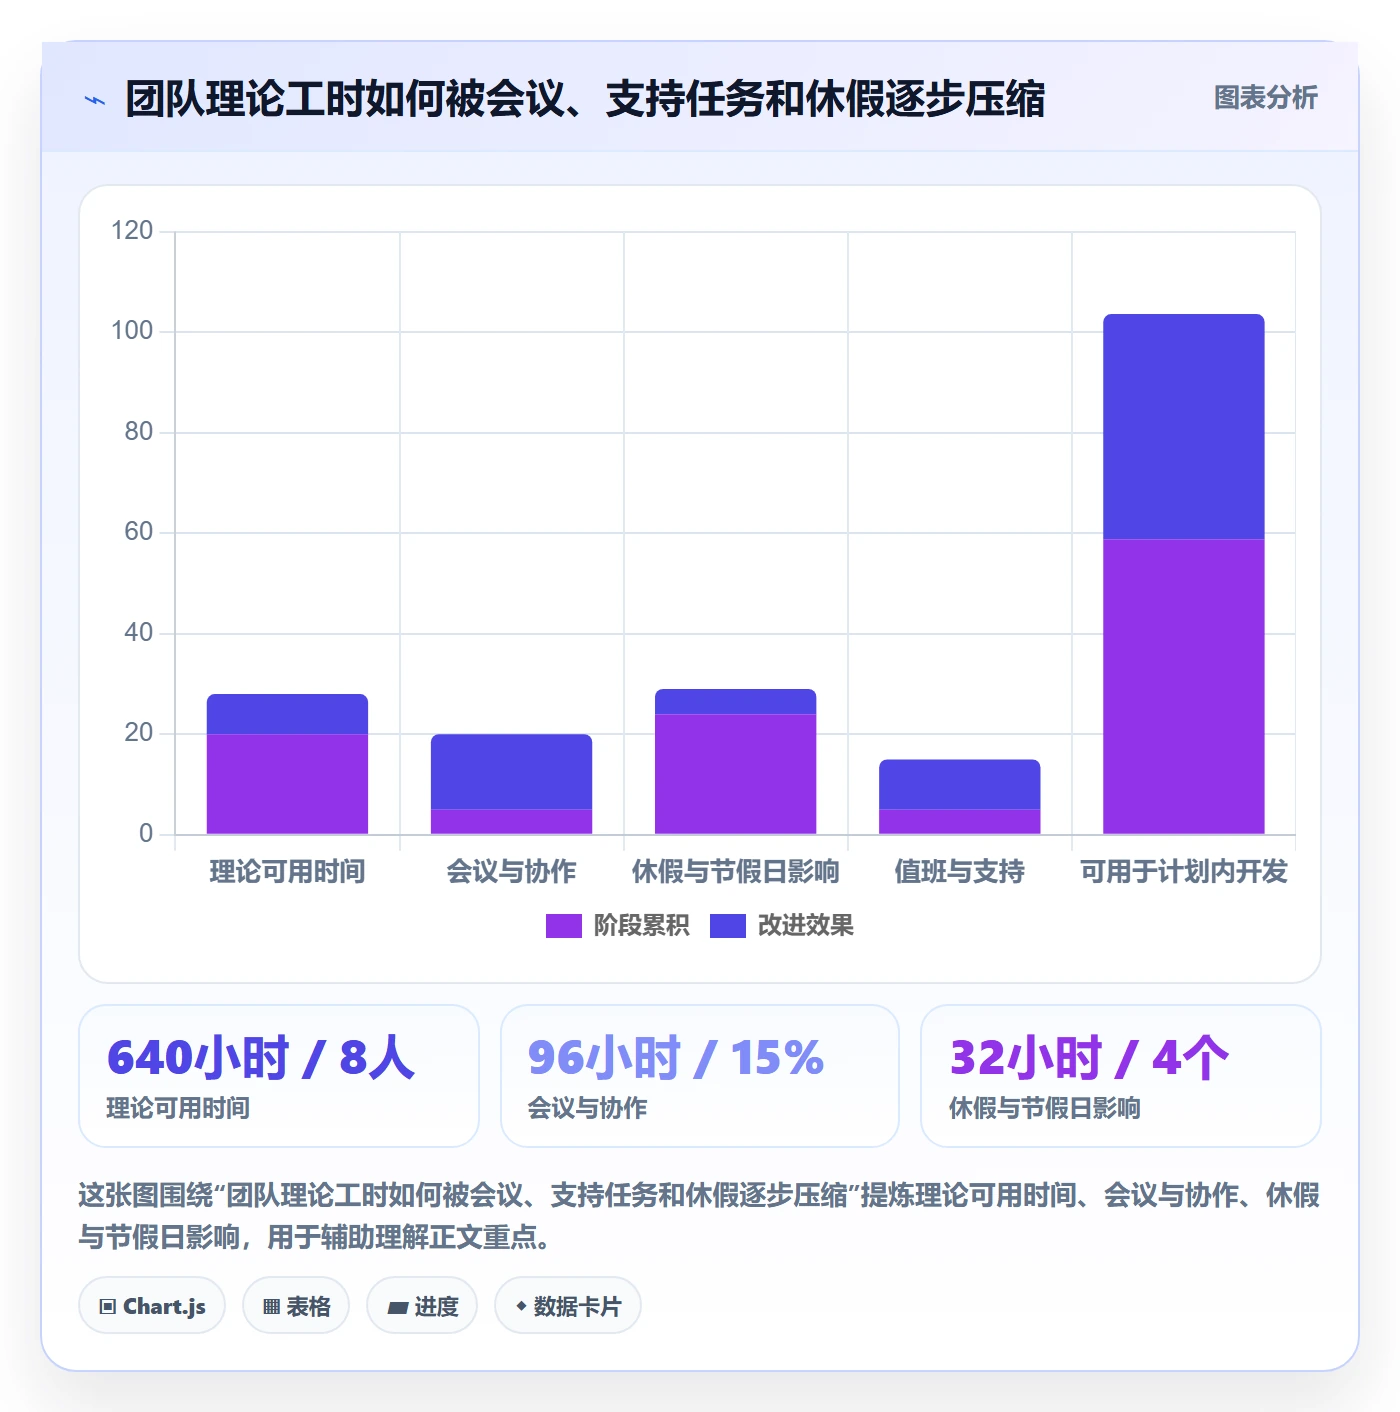Image resolution: width=1400 pixels, height=1412 pixels.
Task: Click the blue bar segment for 值班与支持
Action: [959, 784]
